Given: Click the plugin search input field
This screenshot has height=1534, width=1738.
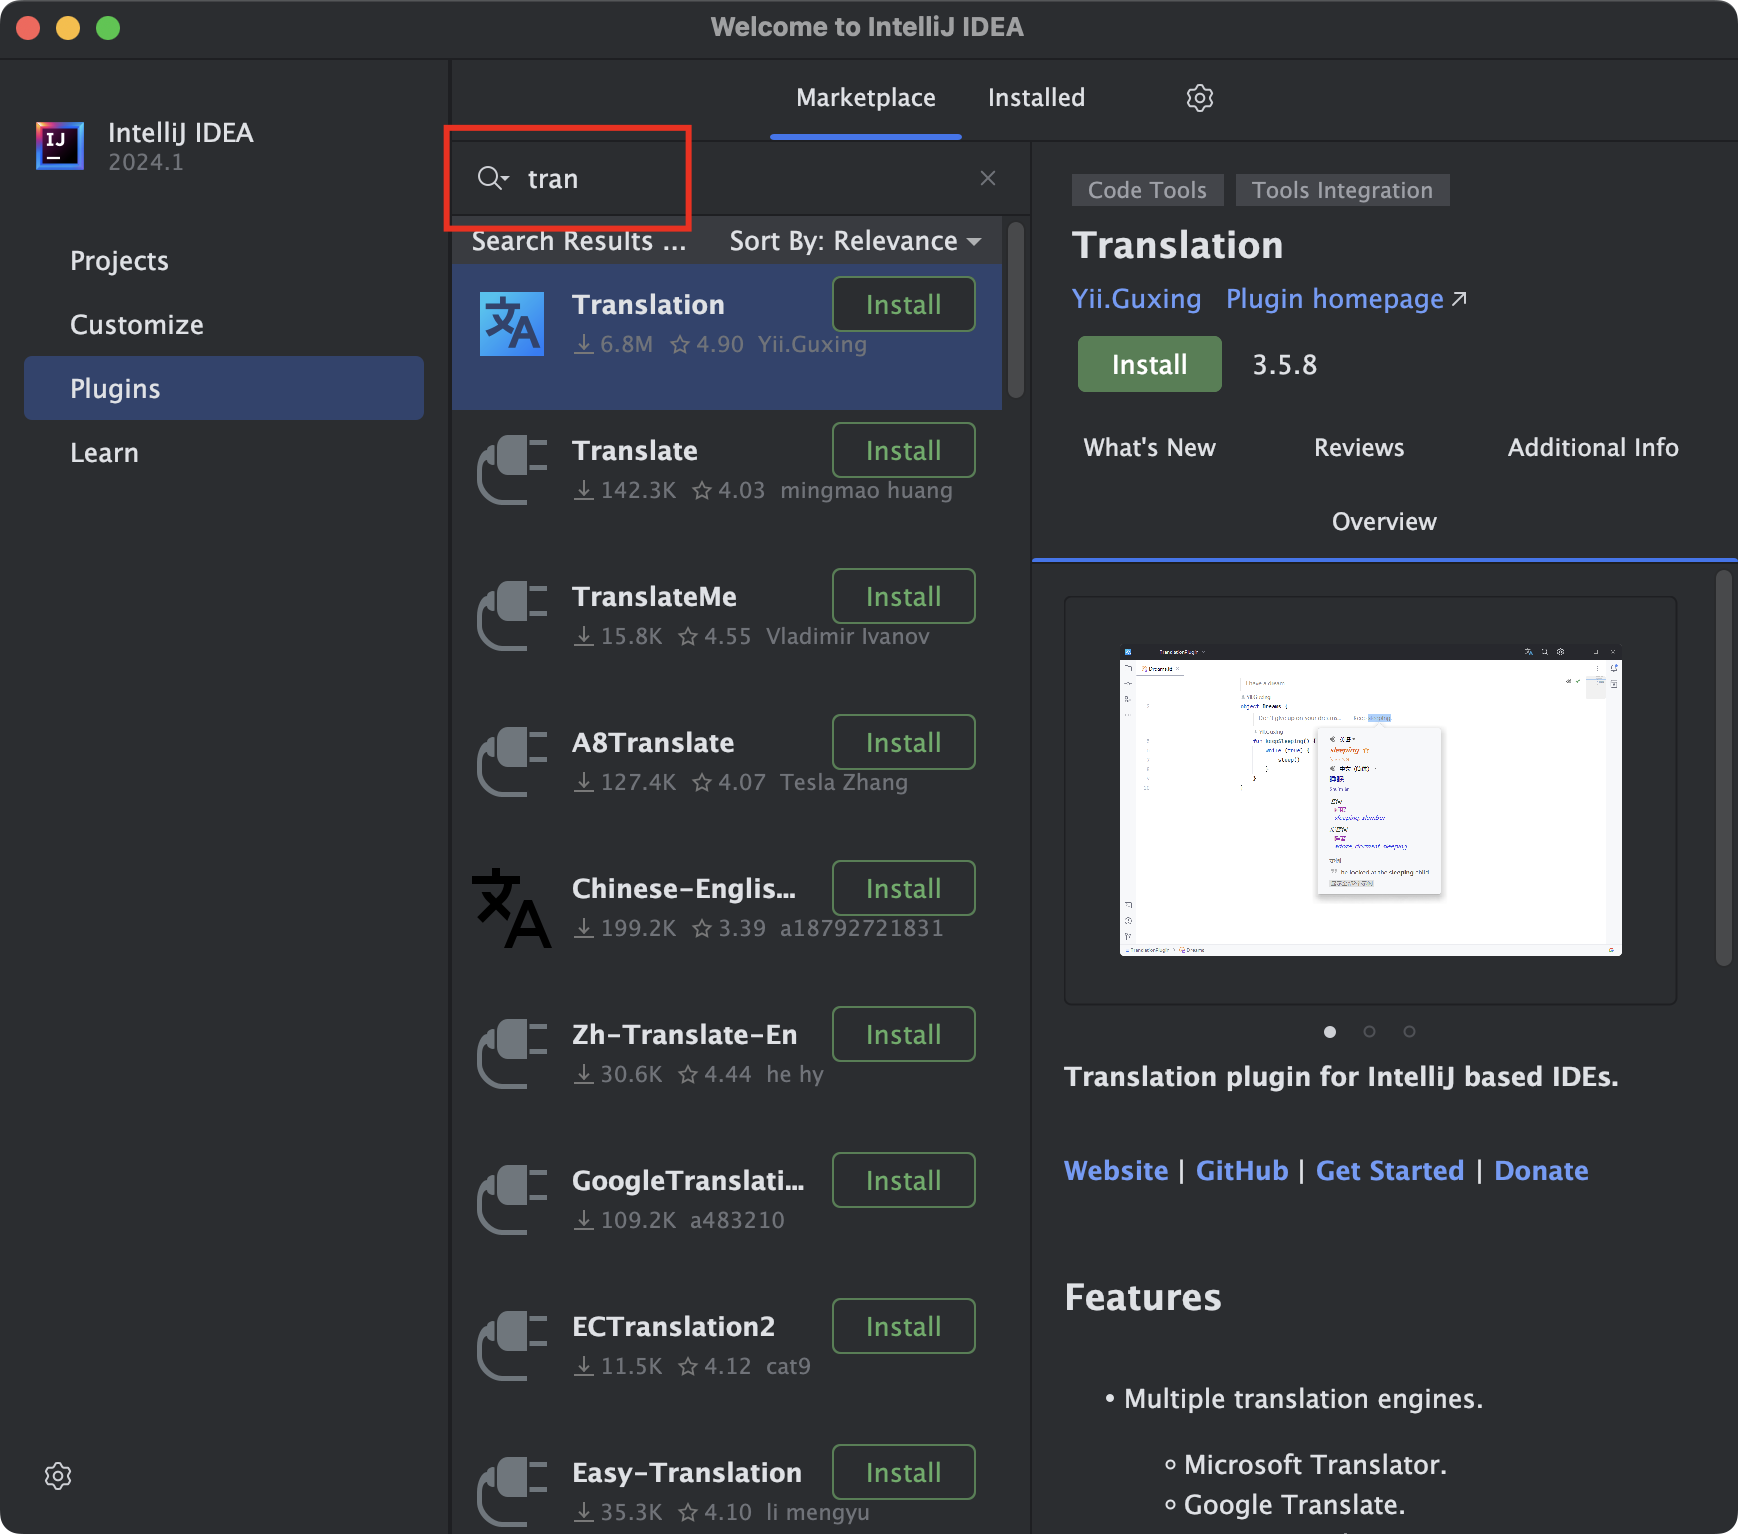Looking at the screenshot, I should pos(740,178).
